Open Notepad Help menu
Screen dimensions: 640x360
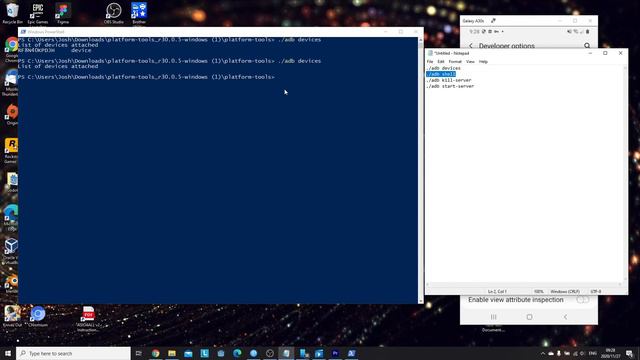click(x=483, y=62)
